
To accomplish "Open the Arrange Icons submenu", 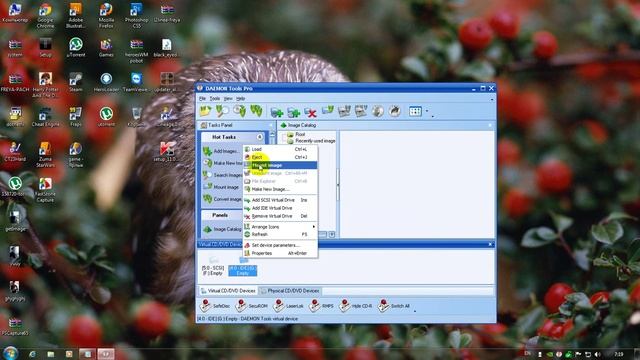I will (280, 227).
